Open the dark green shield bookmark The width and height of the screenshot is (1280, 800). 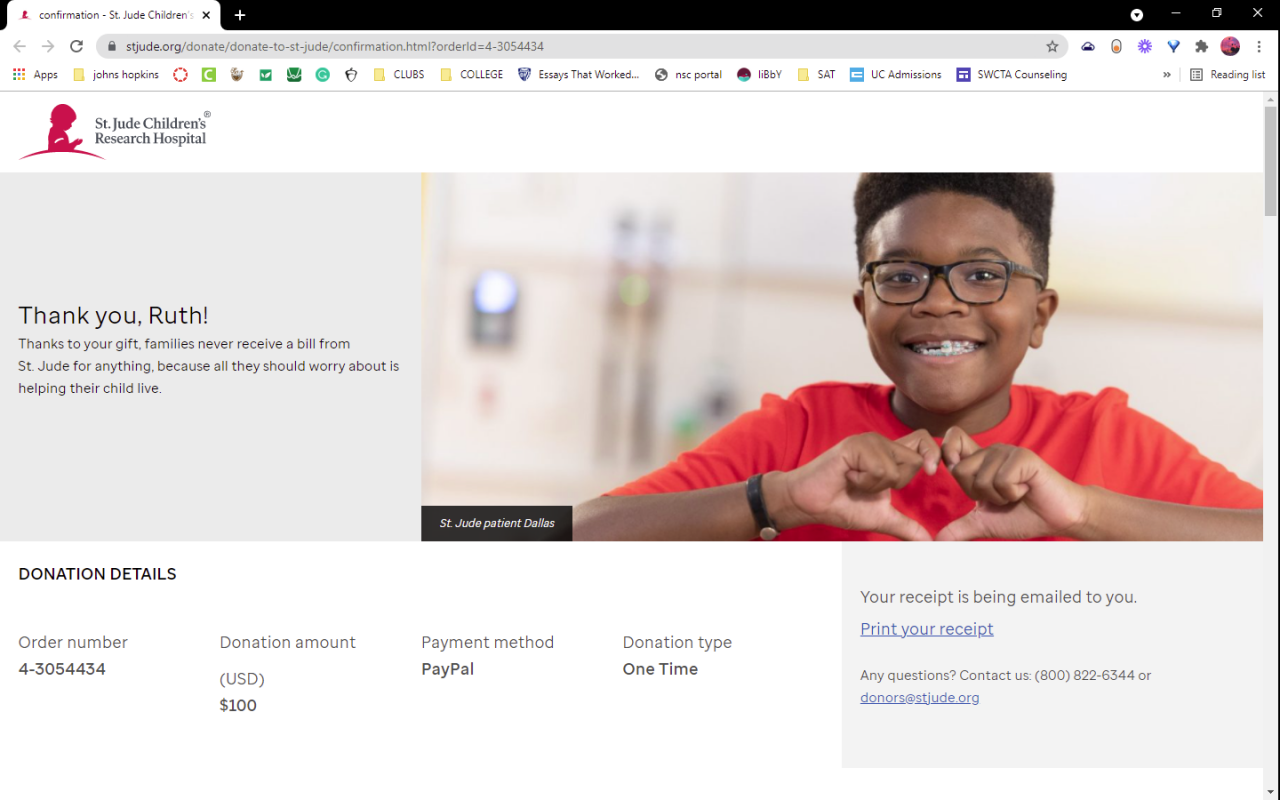294,74
